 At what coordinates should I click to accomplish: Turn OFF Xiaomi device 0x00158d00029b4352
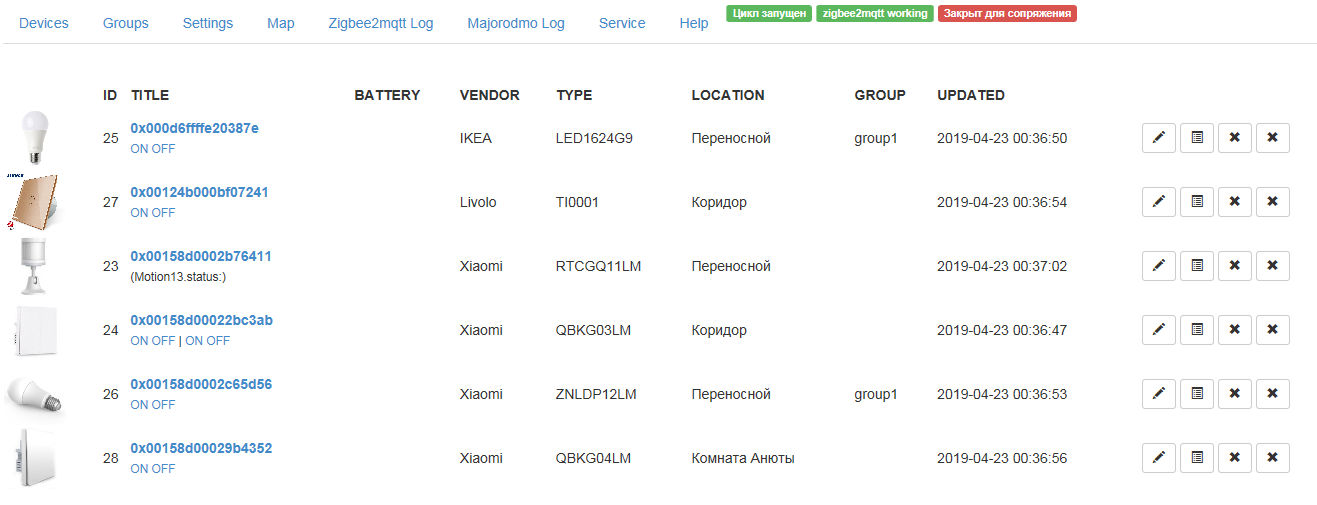click(x=164, y=469)
